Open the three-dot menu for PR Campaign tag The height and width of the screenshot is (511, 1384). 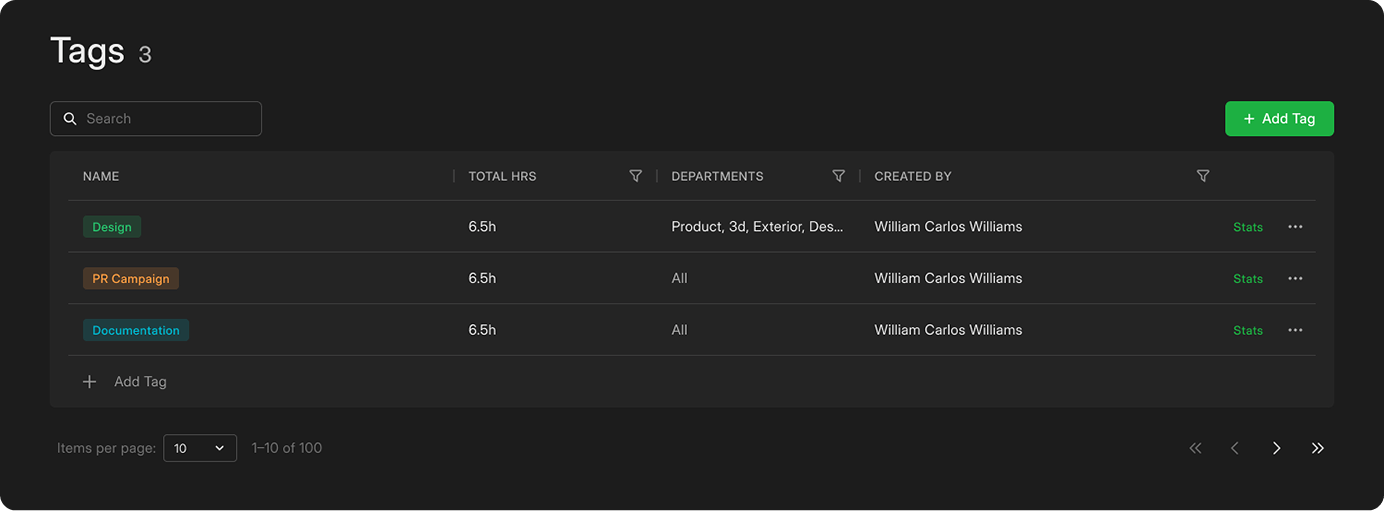[x=1295, y=279]
